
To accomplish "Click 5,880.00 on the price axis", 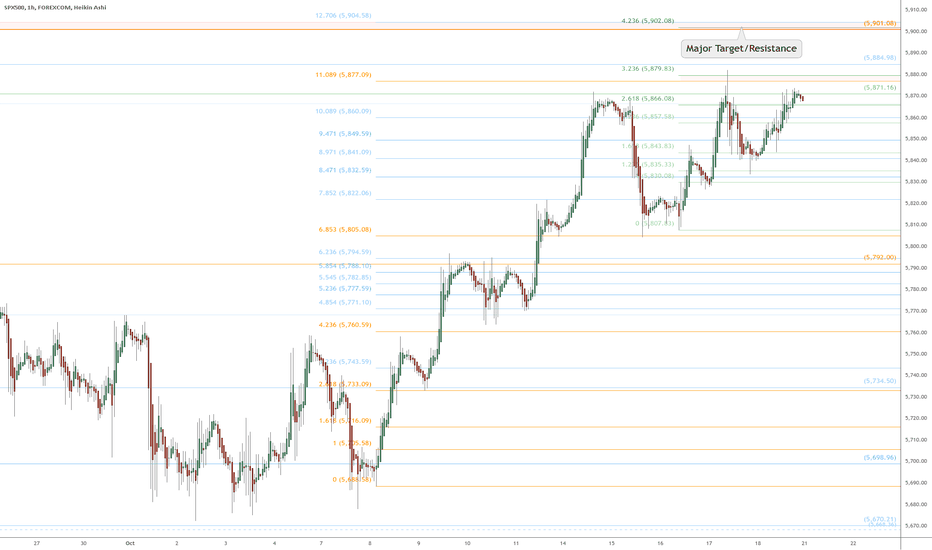I will (916, 74).
